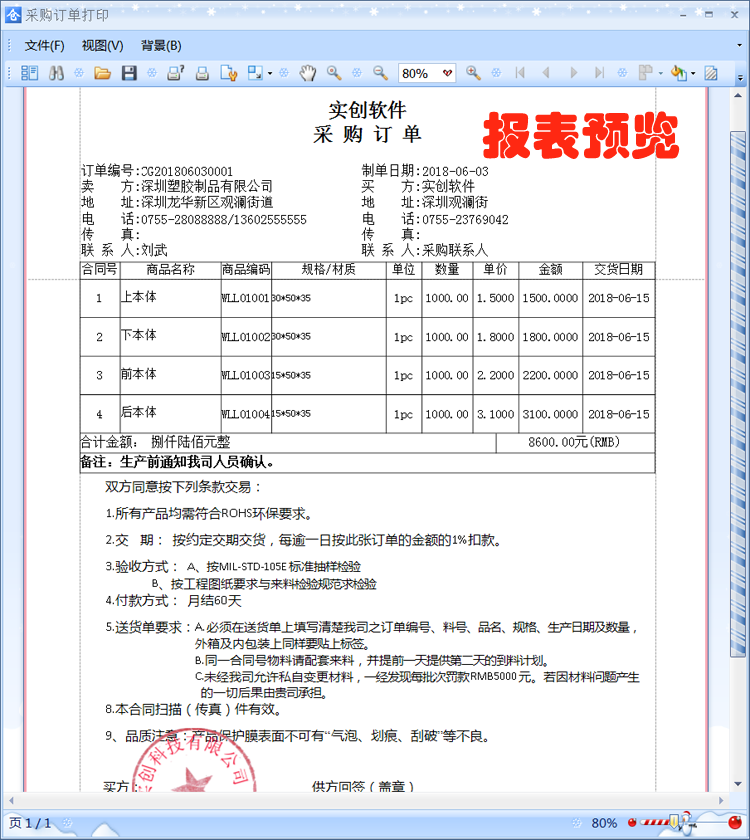This screenshot has width=750, height=840.
Task: Click the multiple pages layout icon
Action: coord(646,73)
